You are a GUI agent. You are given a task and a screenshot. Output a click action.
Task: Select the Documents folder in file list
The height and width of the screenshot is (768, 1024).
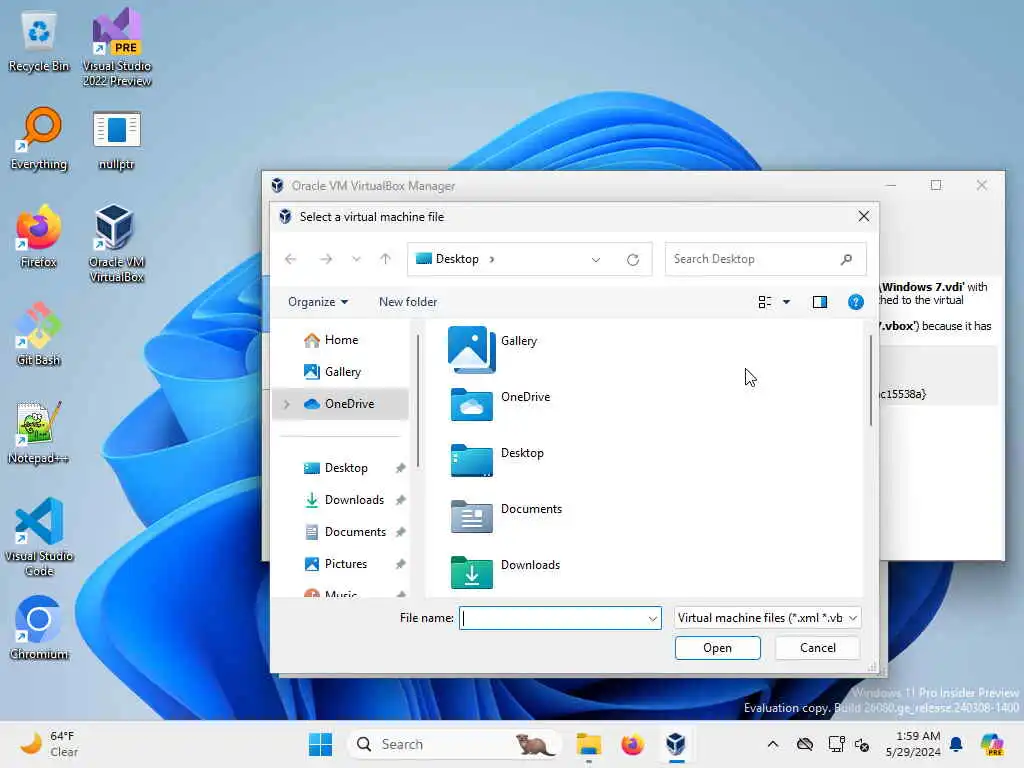click(x=506, y=516)
